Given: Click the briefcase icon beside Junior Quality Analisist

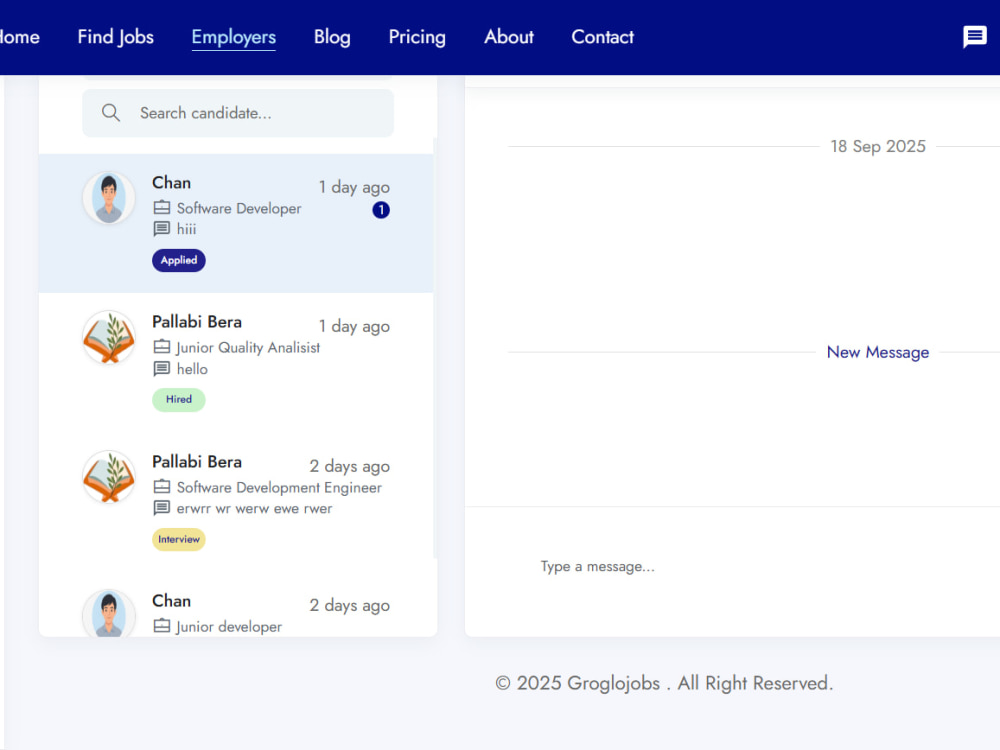Looking at the screenshot, I should click(162, 347).
